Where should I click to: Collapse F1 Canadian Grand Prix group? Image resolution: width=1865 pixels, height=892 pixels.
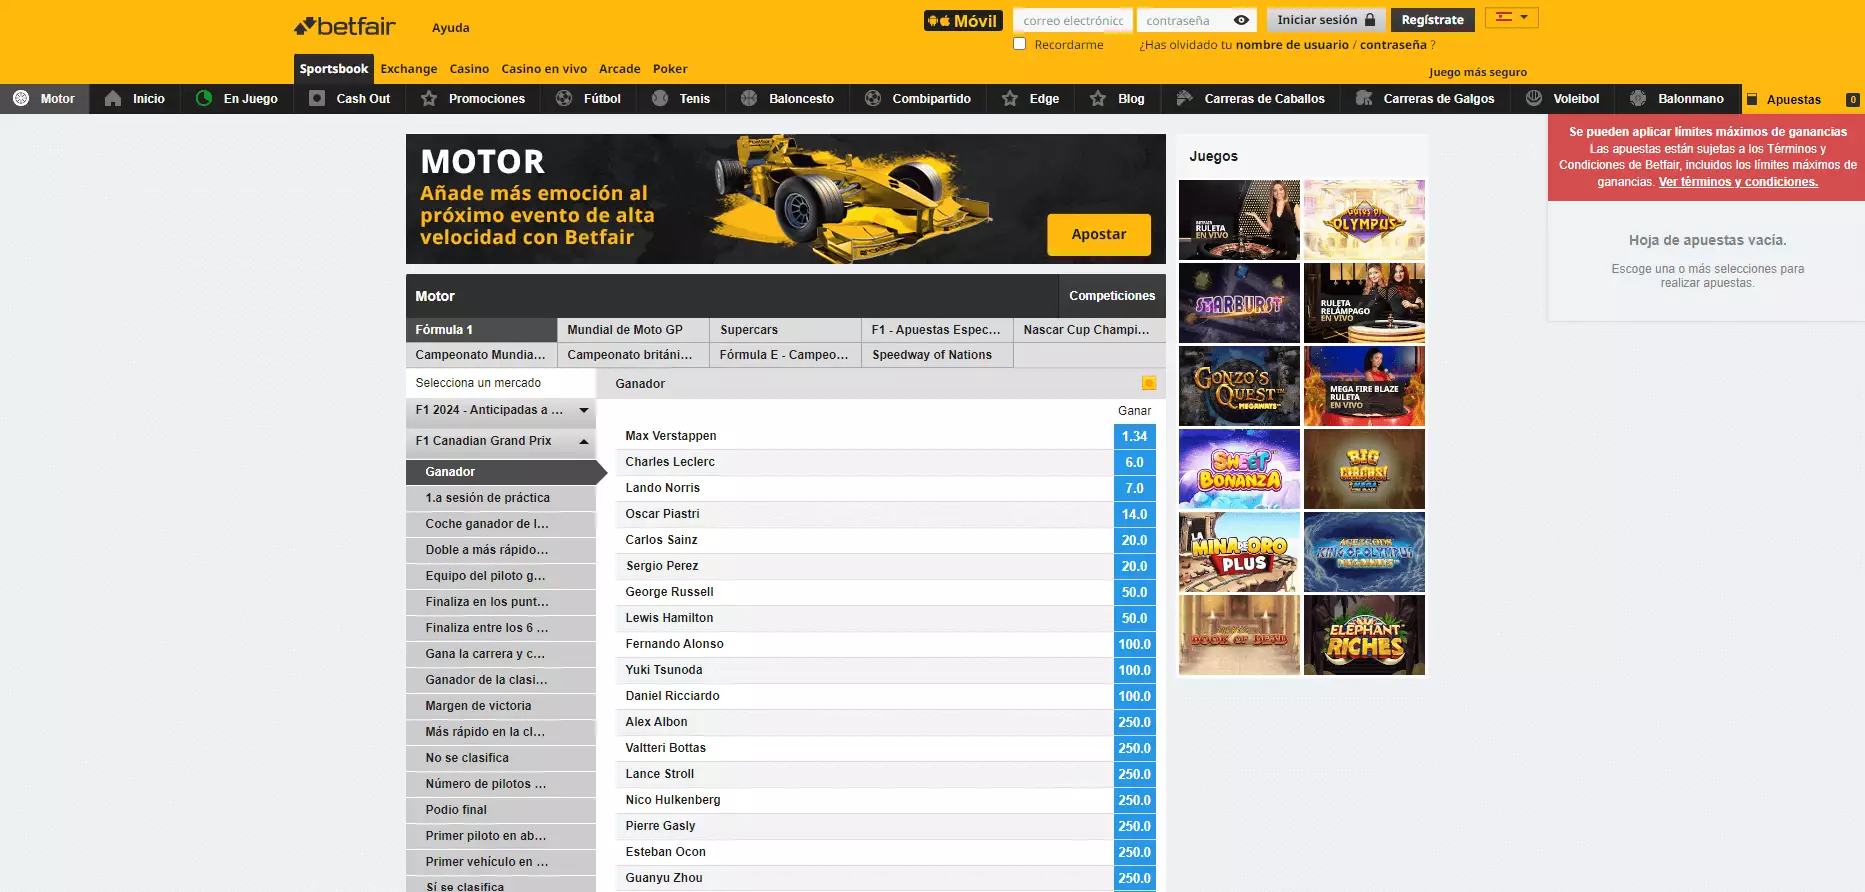501,441
